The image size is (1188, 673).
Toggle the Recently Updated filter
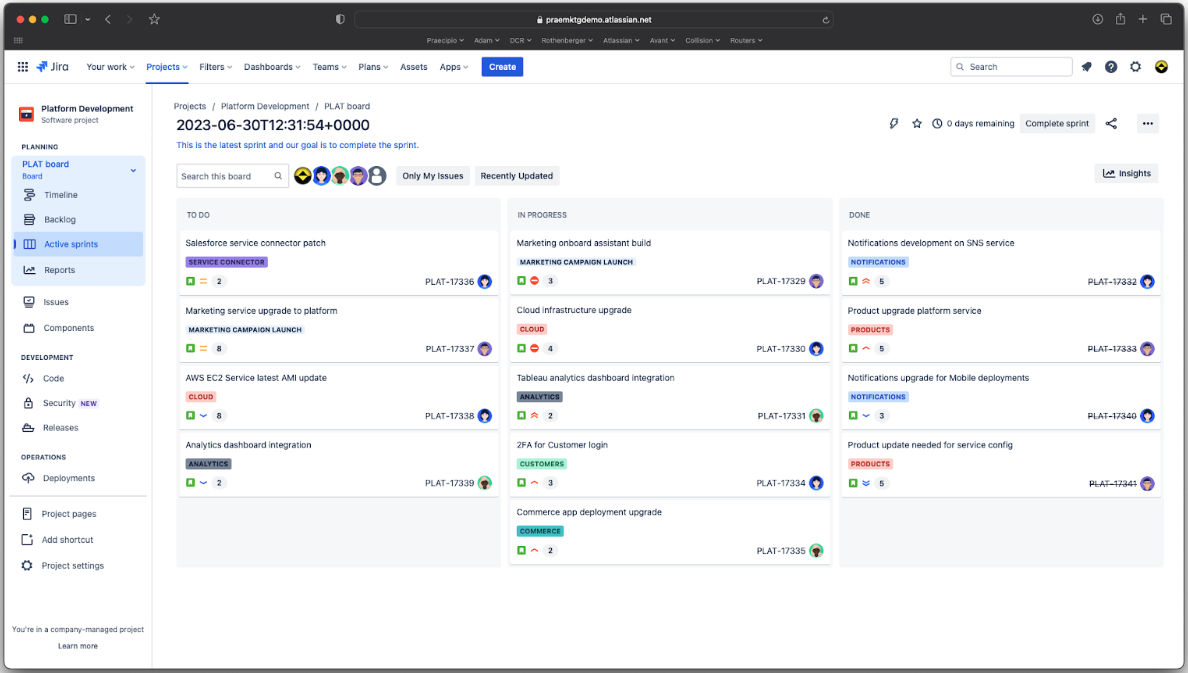[516, 175]
